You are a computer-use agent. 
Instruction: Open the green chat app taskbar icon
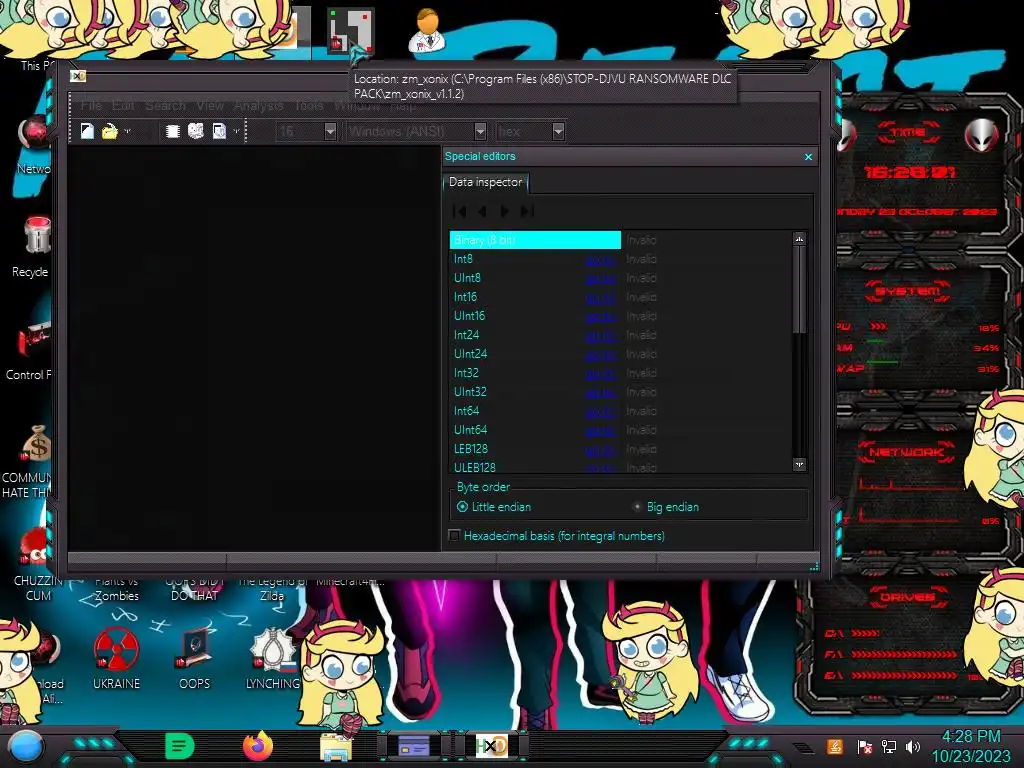(x=180, y=746)
